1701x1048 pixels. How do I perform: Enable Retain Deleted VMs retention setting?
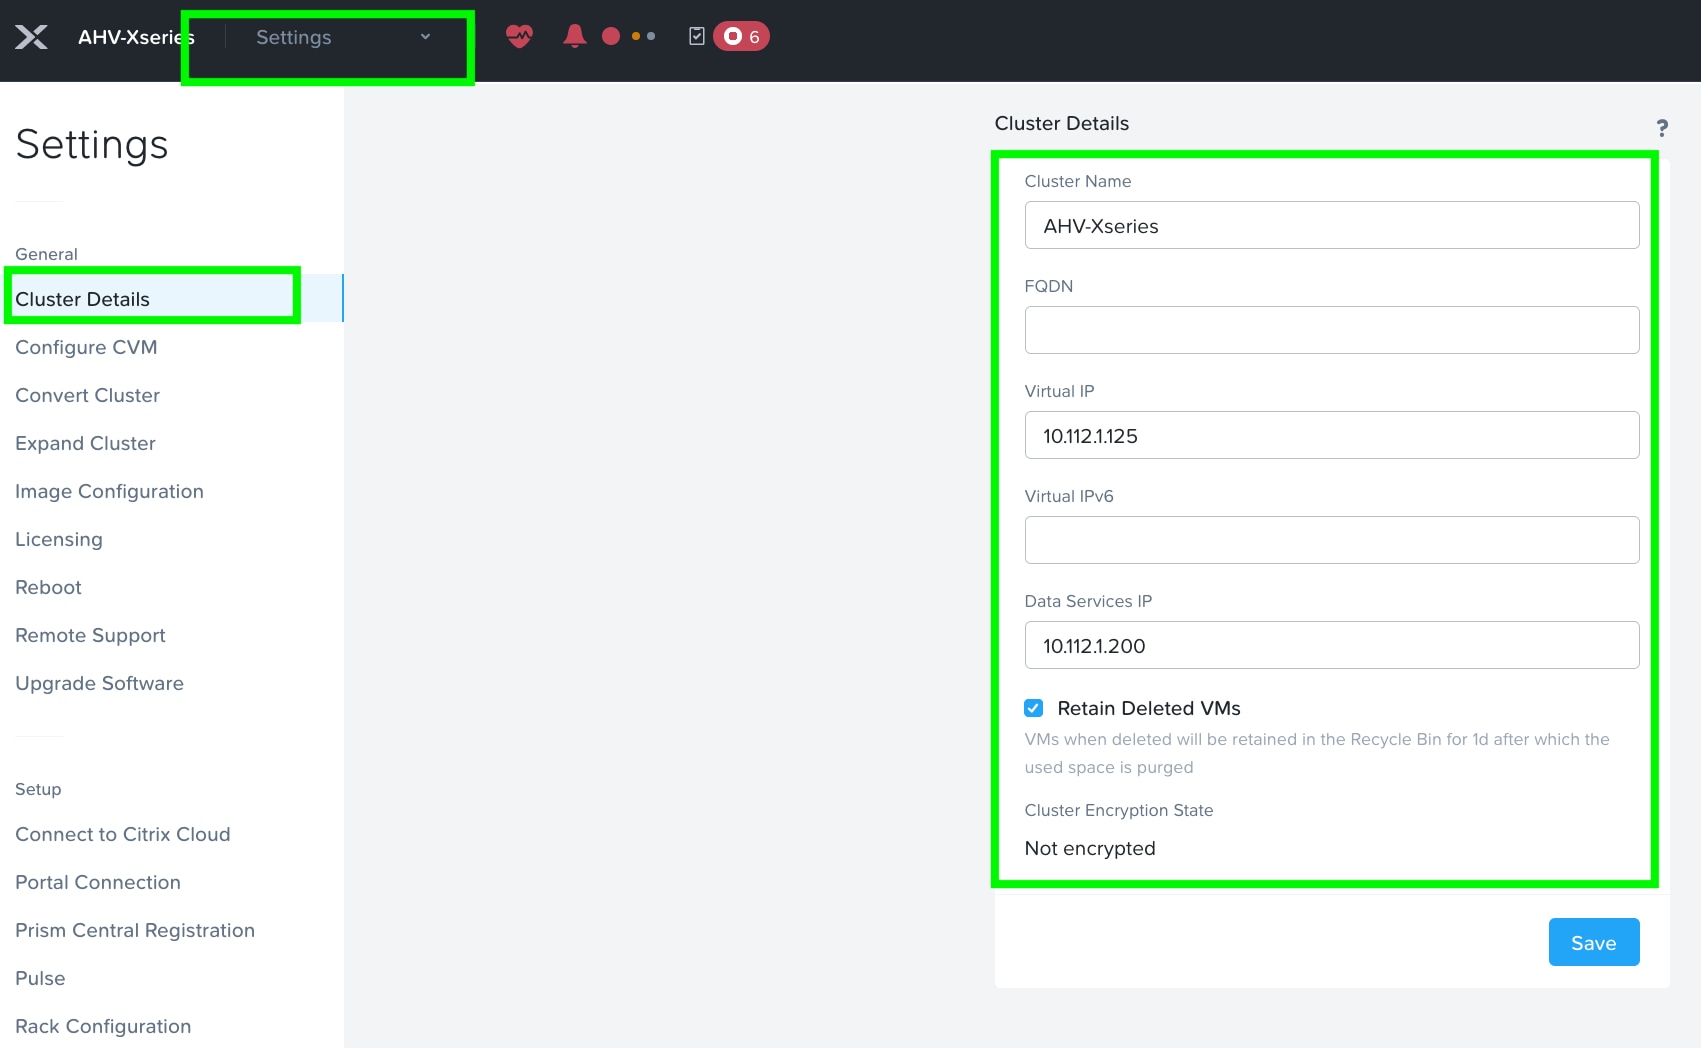[1033, 708]
